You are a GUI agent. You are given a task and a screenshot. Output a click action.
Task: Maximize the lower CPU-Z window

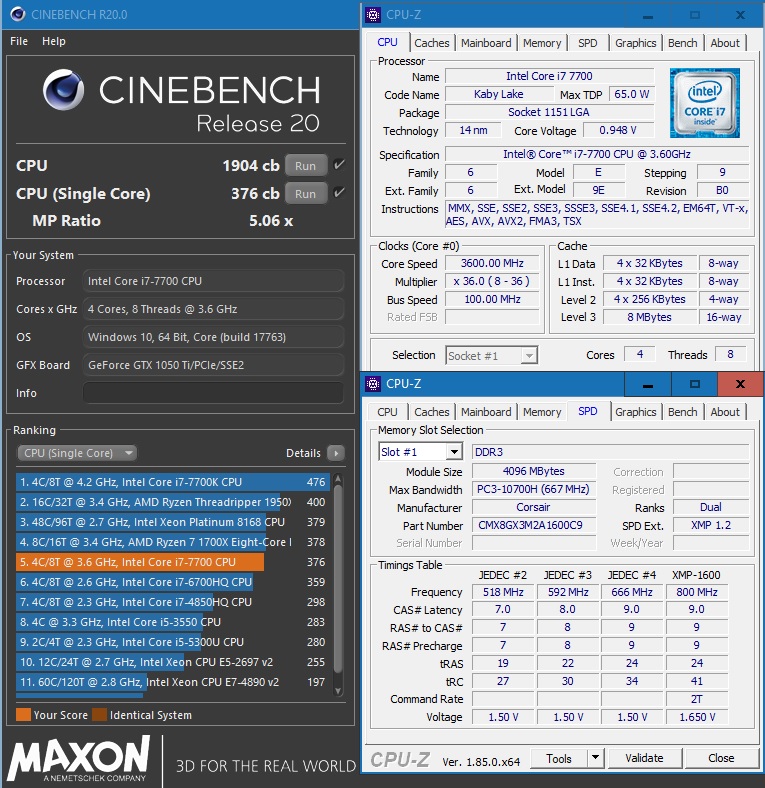tap(694, 384)
